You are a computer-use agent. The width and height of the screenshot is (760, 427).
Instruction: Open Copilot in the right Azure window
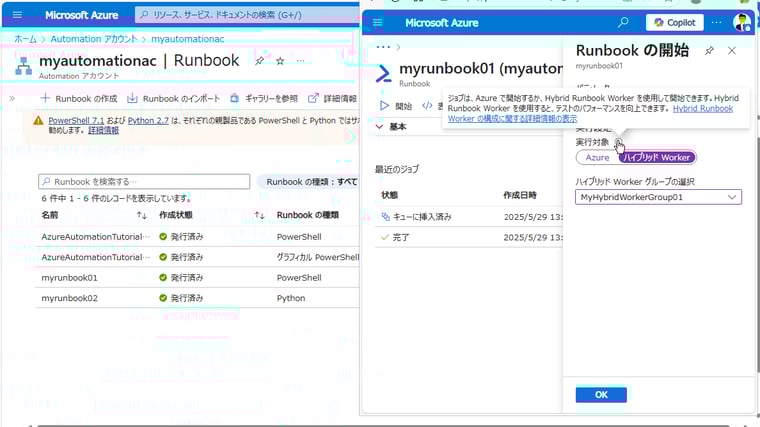[x=674, y=22]
